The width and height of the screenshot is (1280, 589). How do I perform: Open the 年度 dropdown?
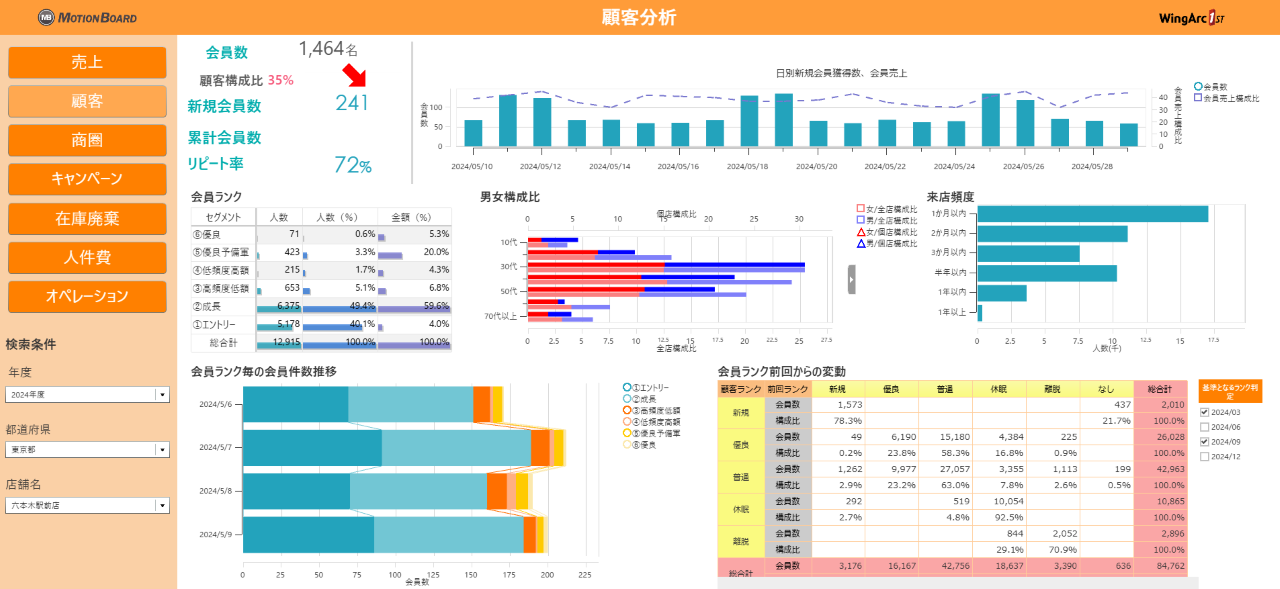162,394
